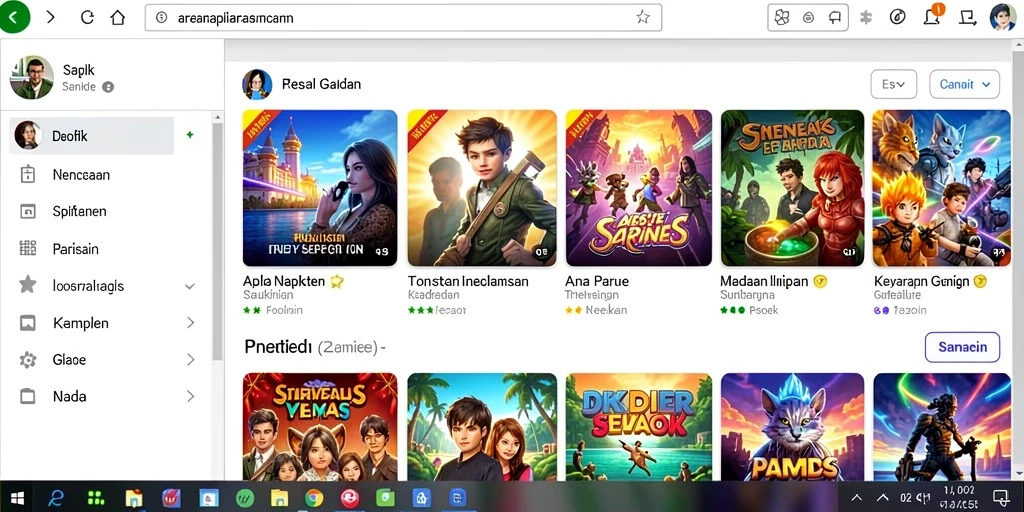Open the Es dropdown
Viewport: 1024px width, 512px height.
click(x=893, y=84)
